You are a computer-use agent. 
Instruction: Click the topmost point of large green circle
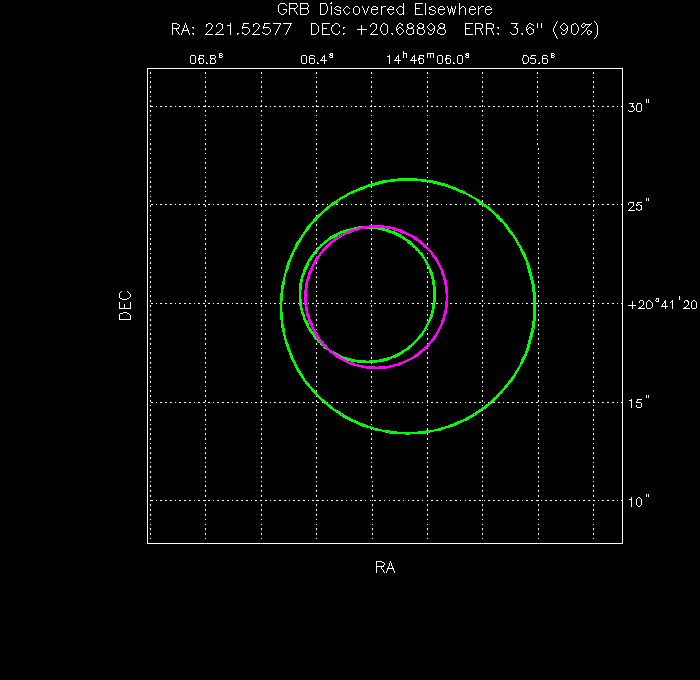[x=408, y=179]
